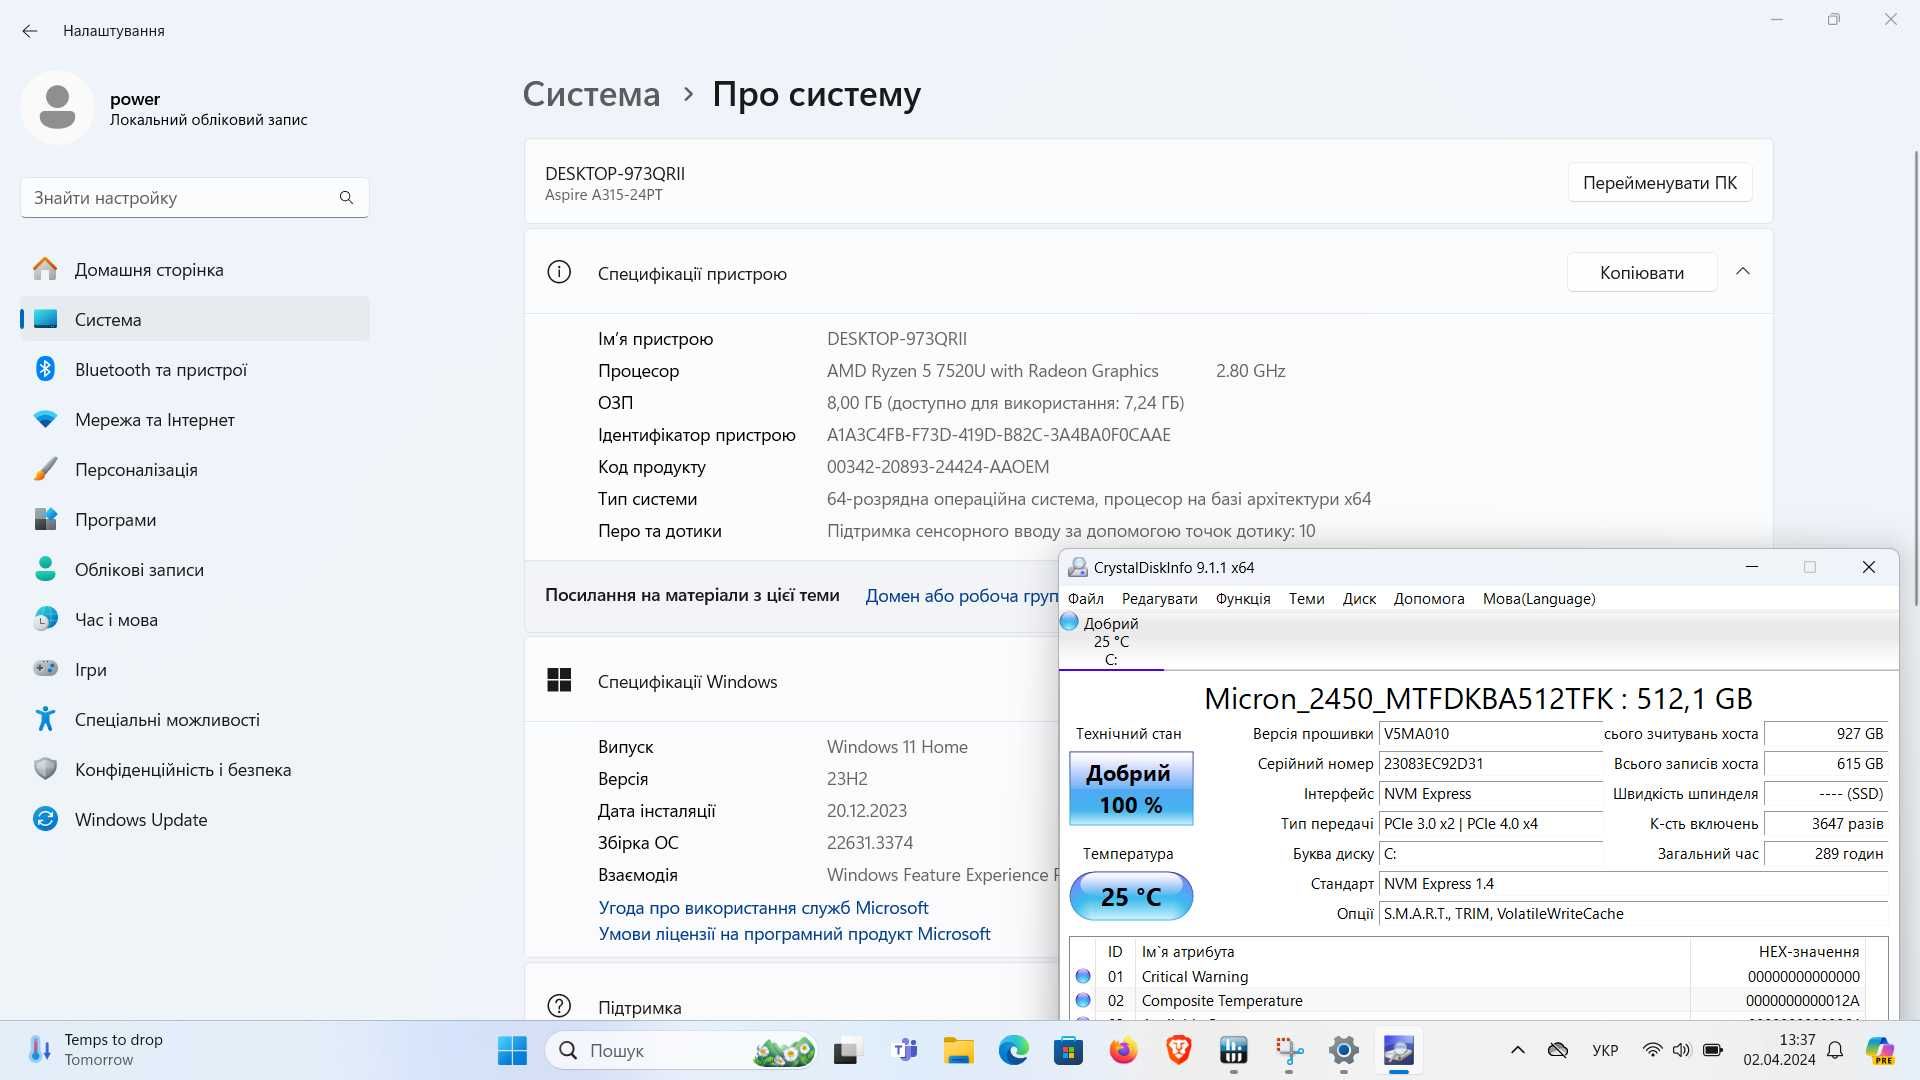
Task: Launch Brave browser from the taskbar
Action: (1178, 1050)
